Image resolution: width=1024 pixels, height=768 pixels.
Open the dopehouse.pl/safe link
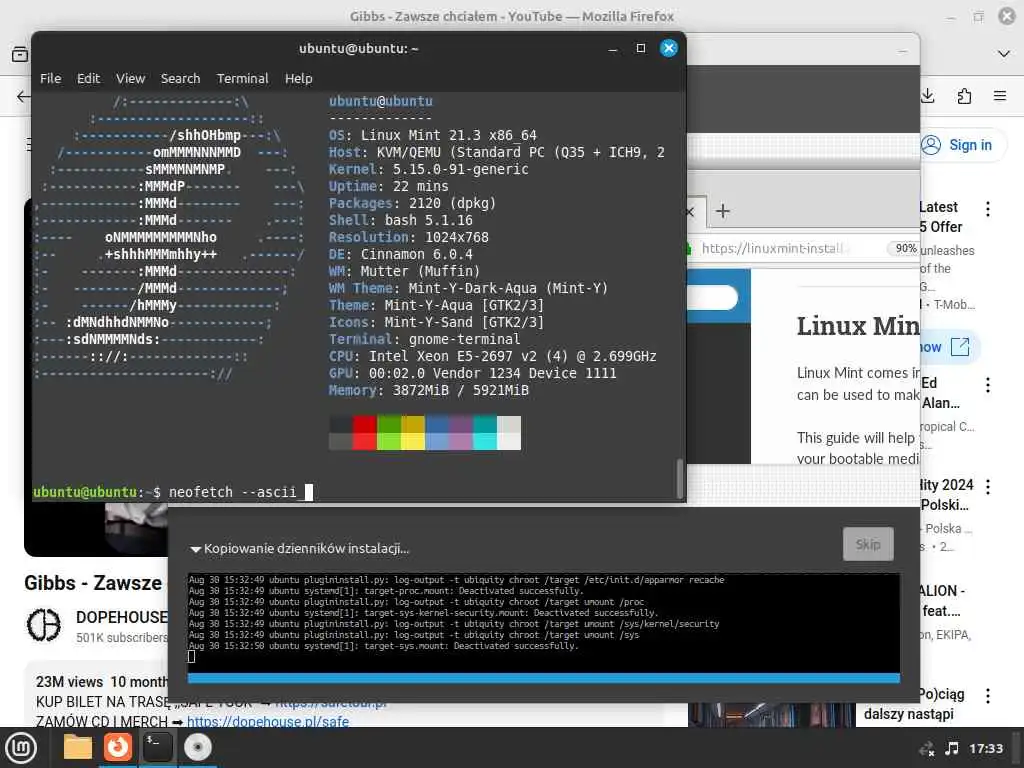click(268, 722)
